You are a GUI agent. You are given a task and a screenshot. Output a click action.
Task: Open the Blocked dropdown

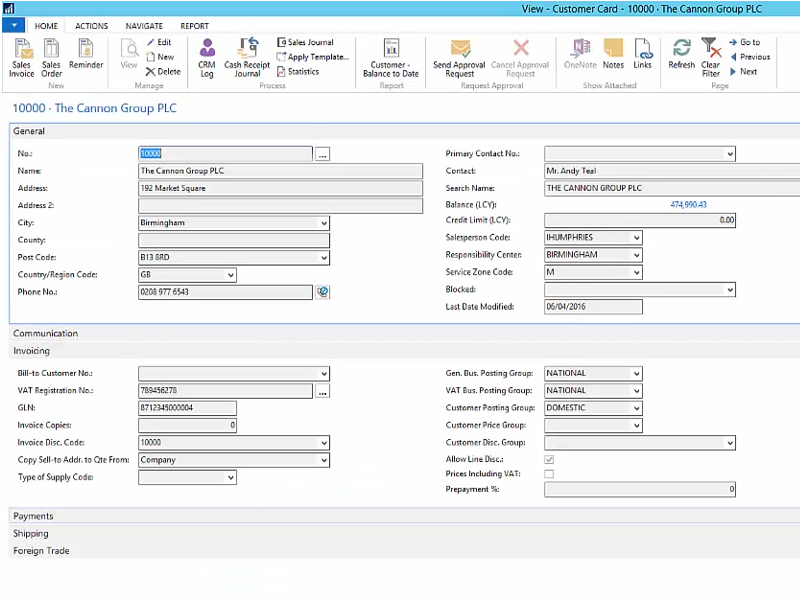(730, 290)
